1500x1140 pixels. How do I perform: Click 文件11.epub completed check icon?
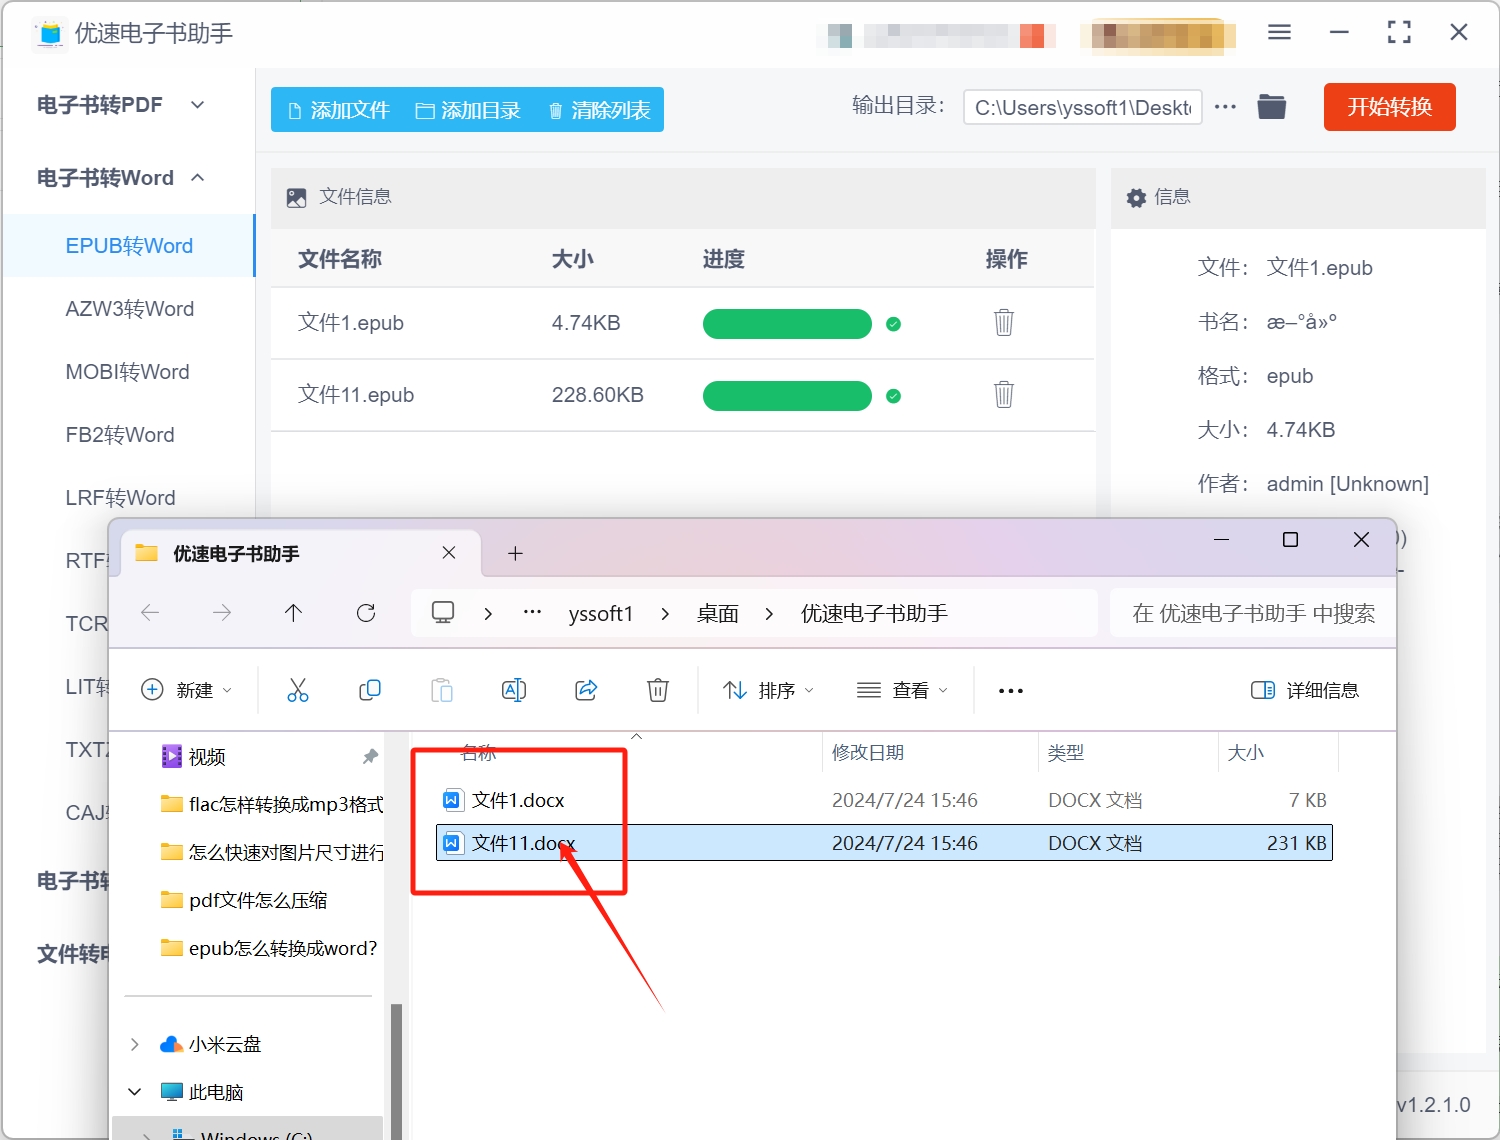click(x=894, y=396)
